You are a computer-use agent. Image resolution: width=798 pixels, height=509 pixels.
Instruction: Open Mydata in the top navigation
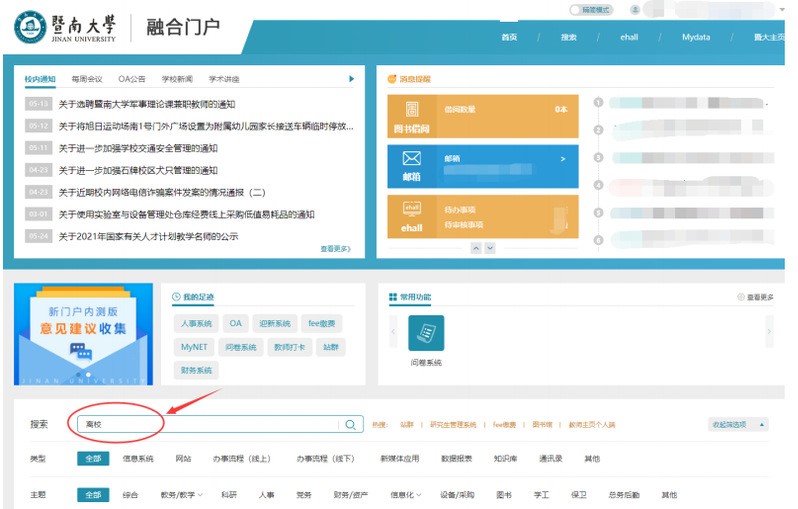(695, 37)
